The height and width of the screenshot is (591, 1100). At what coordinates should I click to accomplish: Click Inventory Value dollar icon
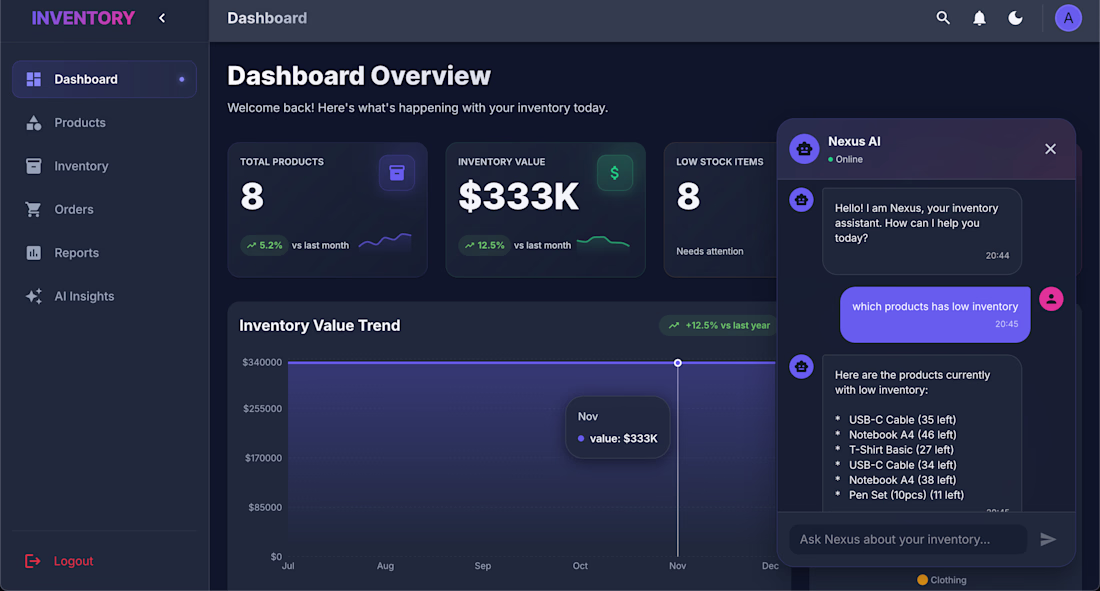click(615, 173)
